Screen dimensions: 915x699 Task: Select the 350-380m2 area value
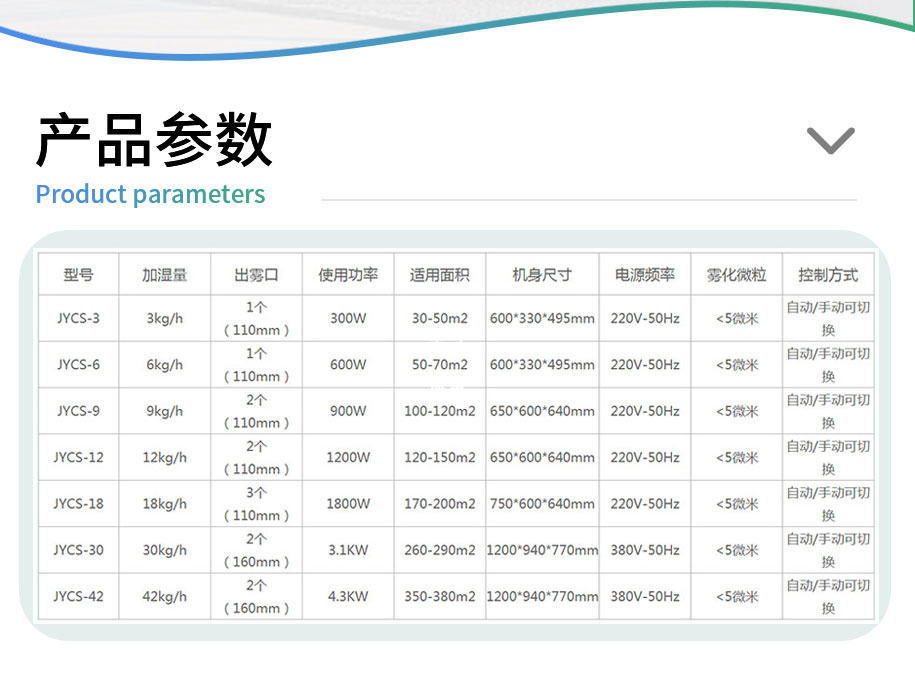[439, 596]
